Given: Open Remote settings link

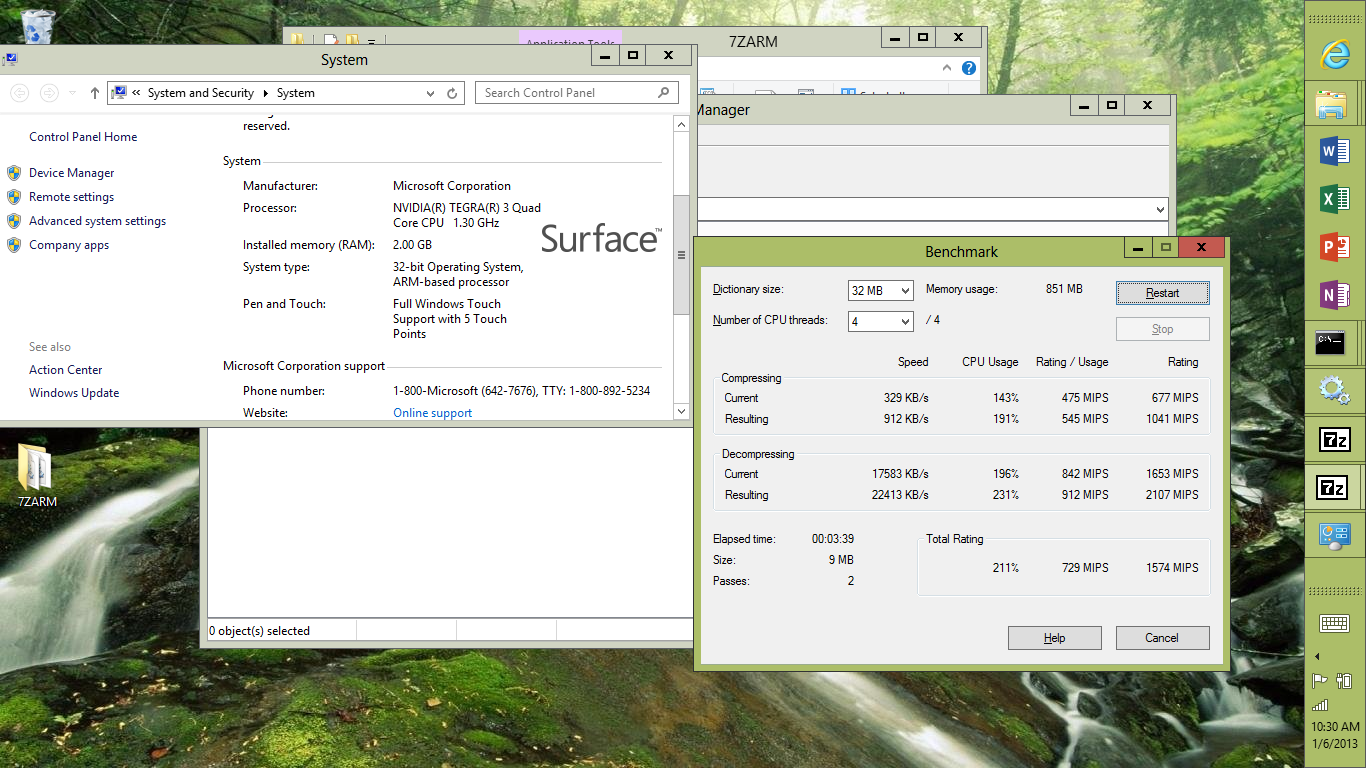Looking at the screenshot, I should [71, 197].
